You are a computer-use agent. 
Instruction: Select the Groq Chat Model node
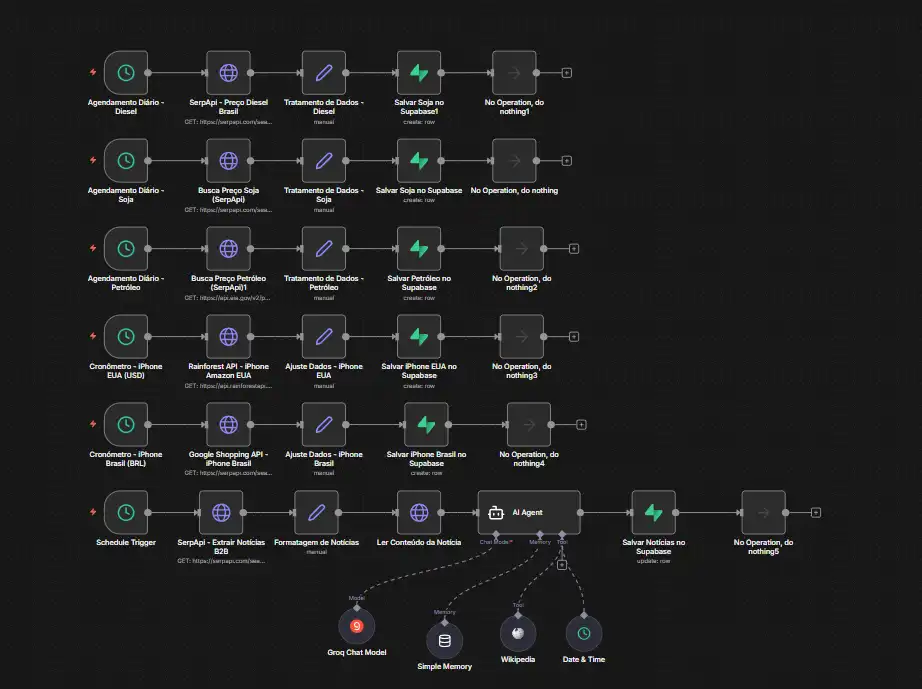pyautogui.click(x=357, y=627)
